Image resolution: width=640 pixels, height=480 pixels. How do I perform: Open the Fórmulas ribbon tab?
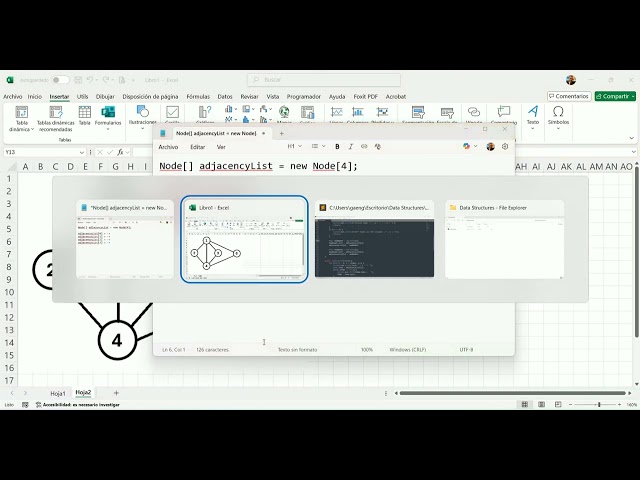(x=198, y=97)
